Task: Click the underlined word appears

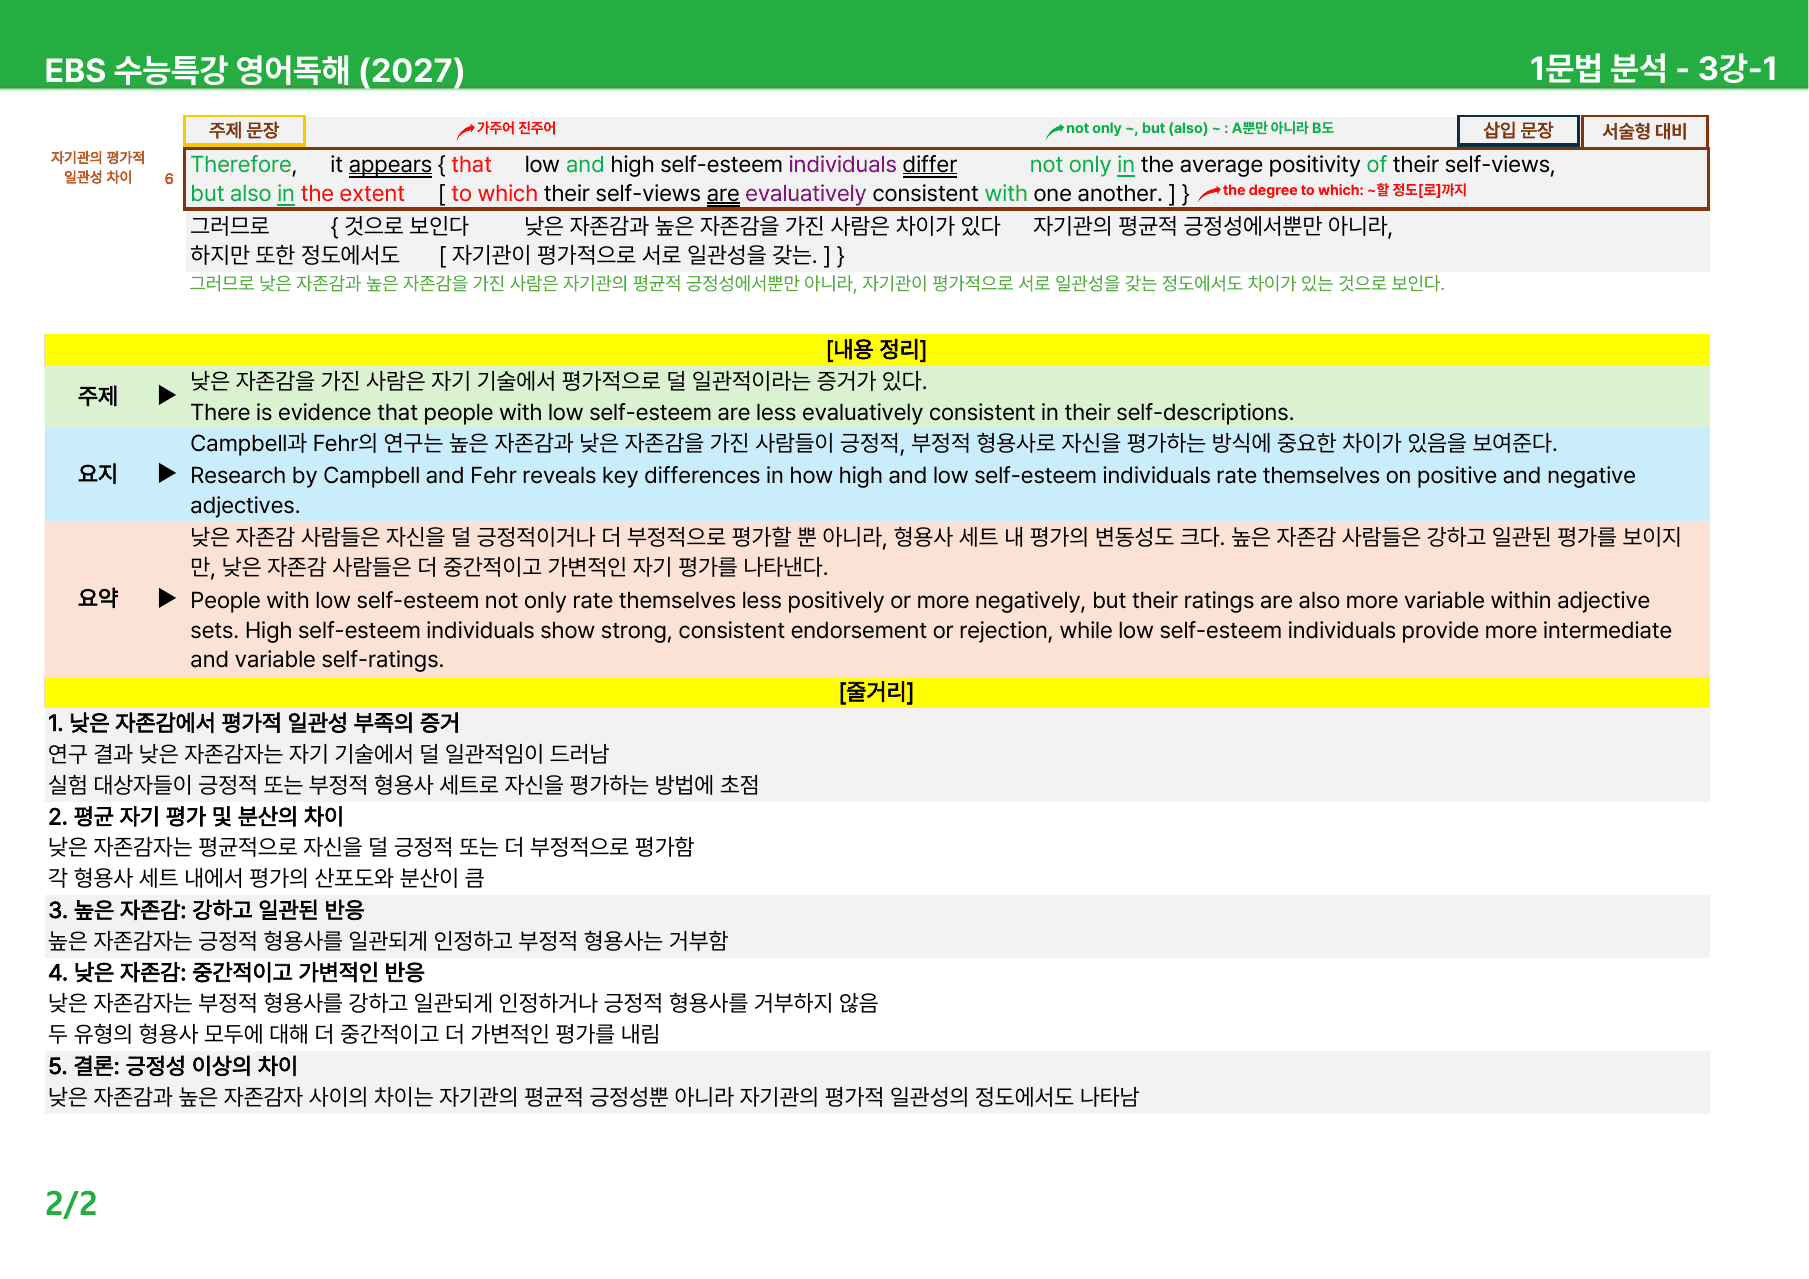Action: (390, 165)
